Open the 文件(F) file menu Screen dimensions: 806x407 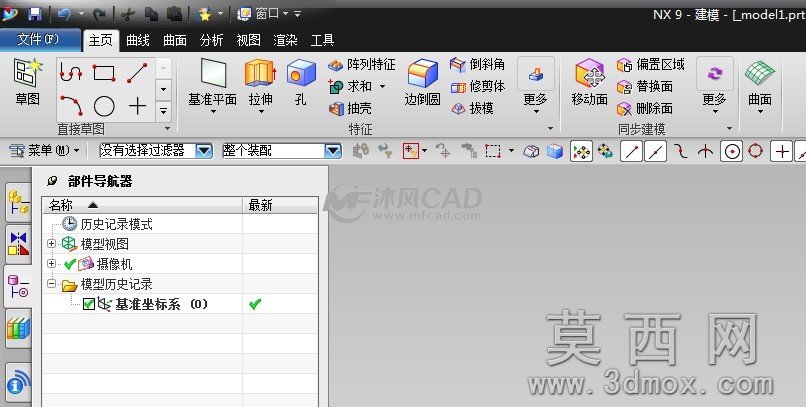pos(40,39)
